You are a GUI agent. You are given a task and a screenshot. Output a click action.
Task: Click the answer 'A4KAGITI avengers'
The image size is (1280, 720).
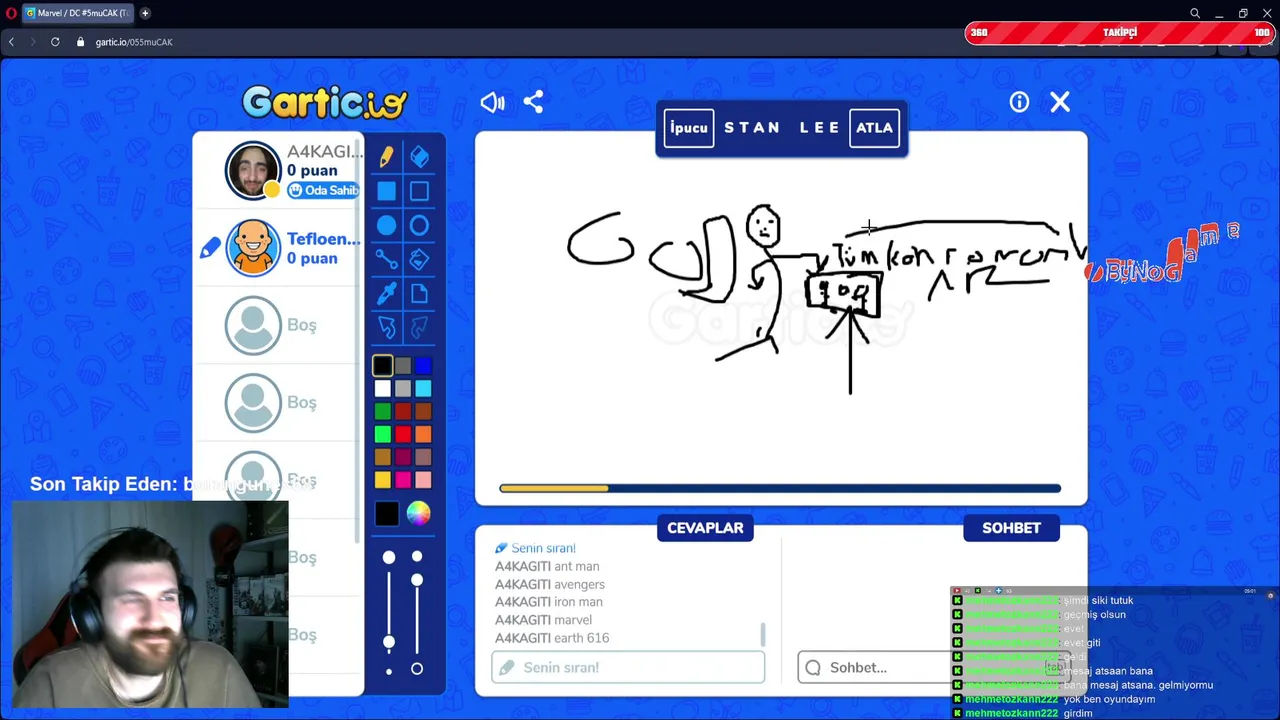tap(550, 584)
